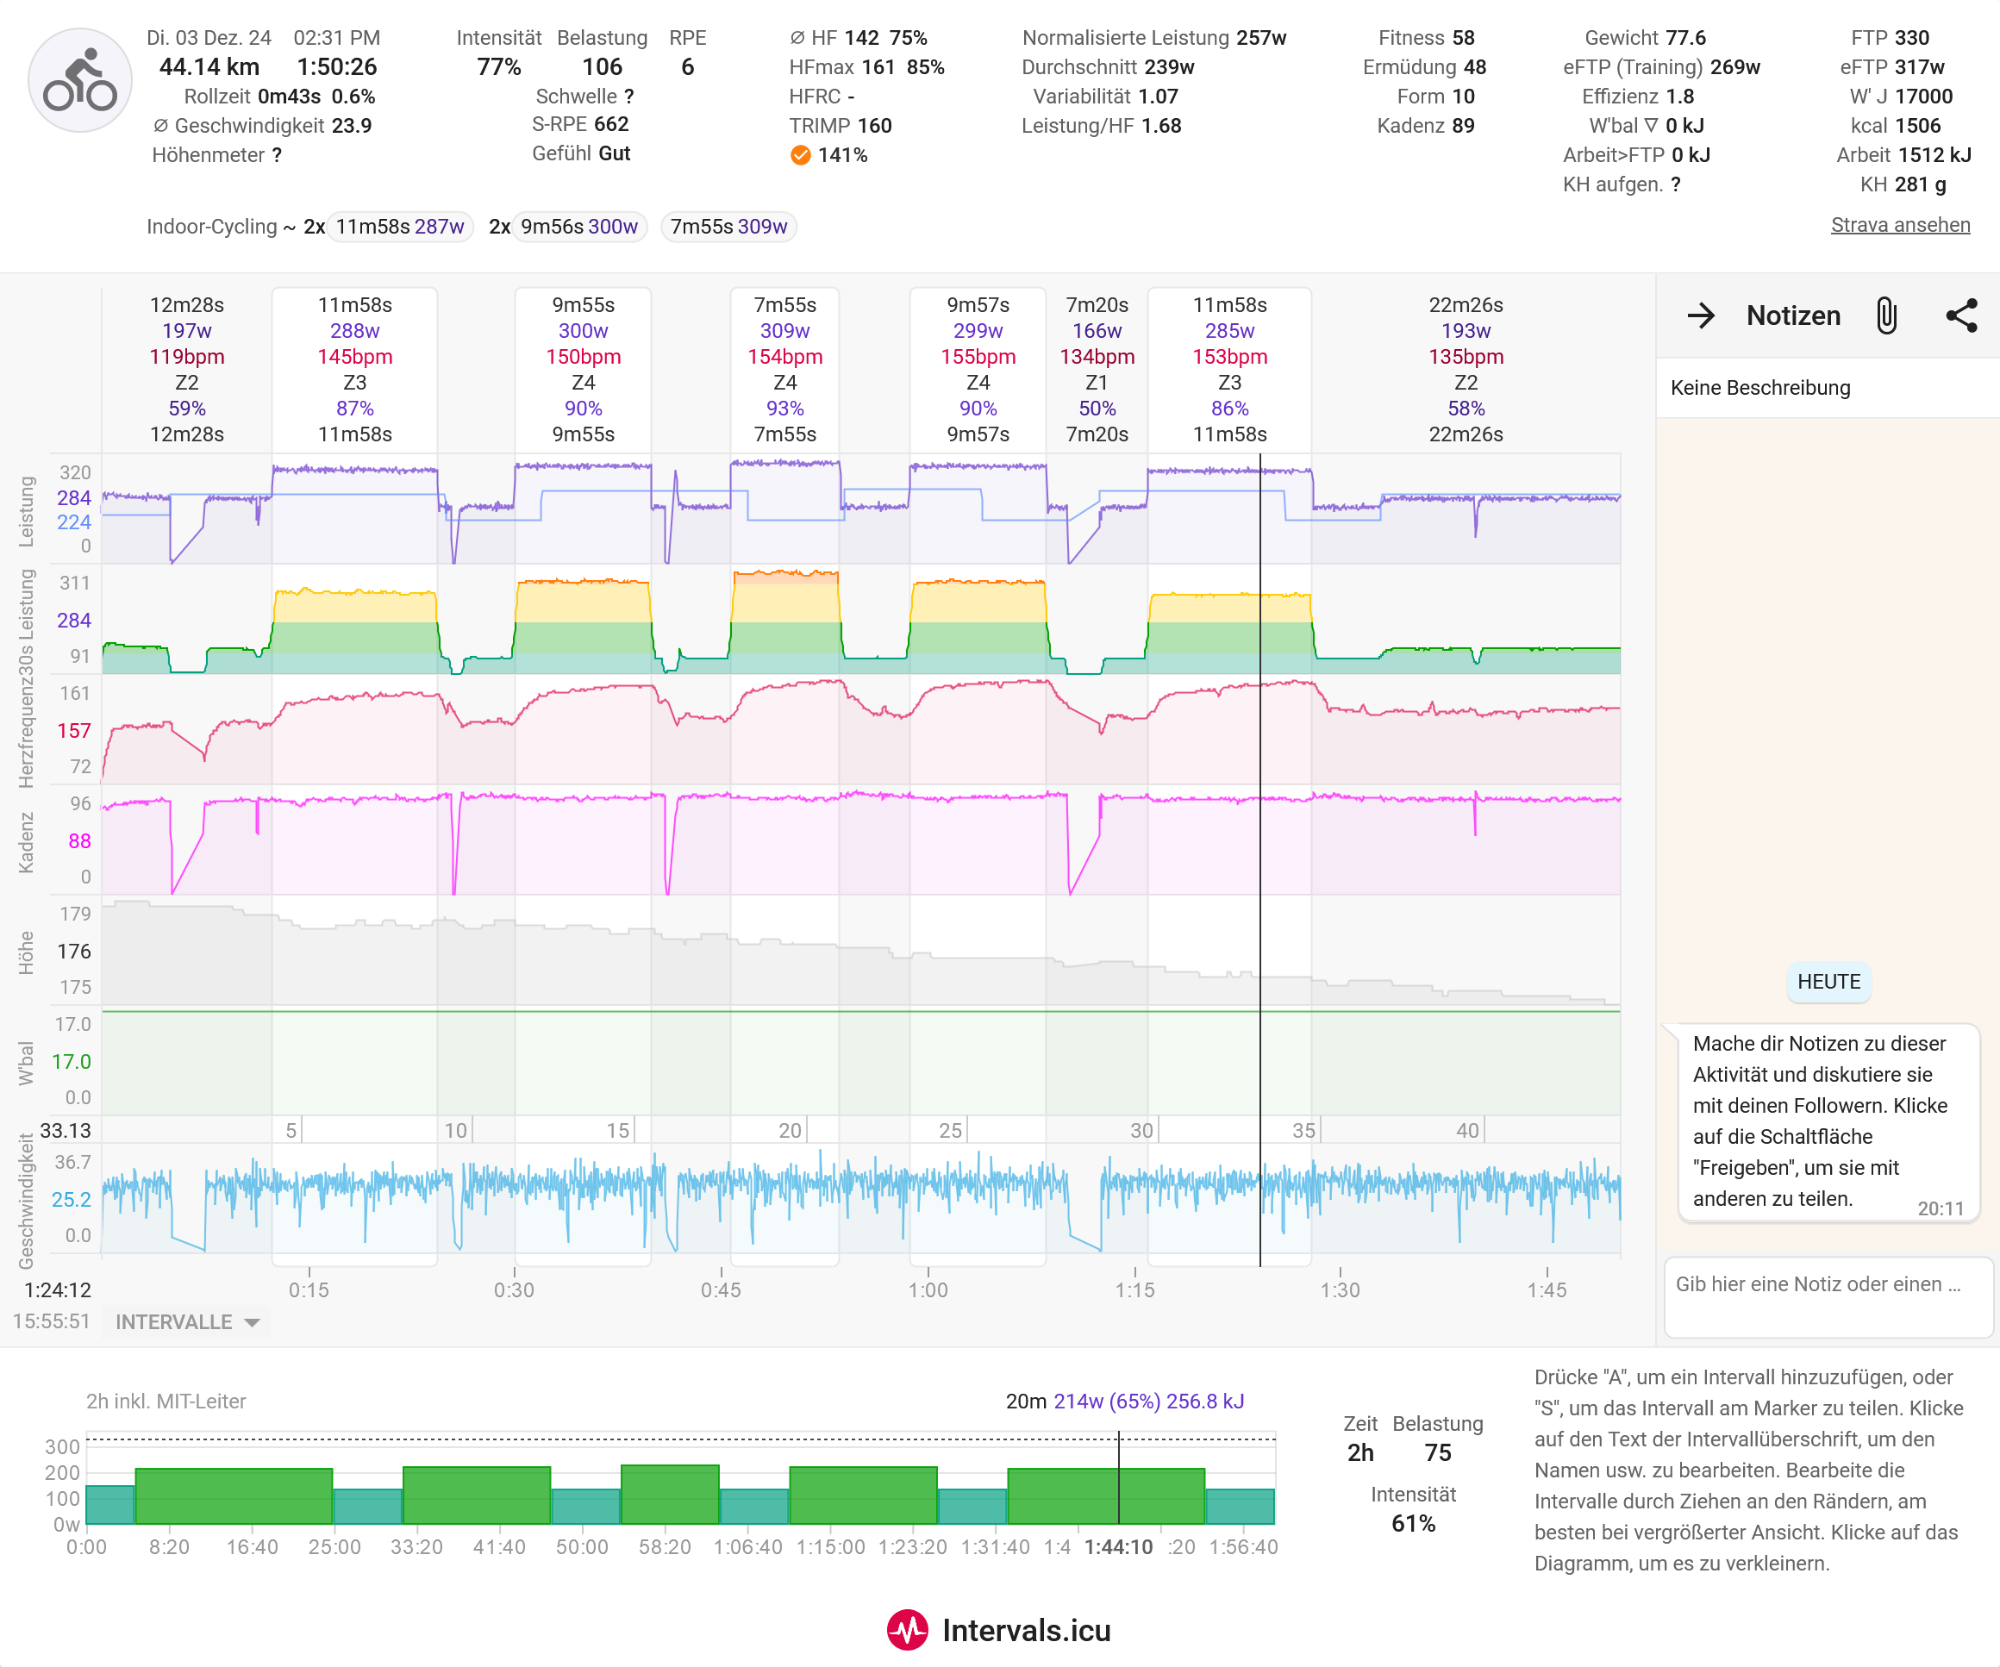Click the W'bal triangle symbol
This screenshot has width=2000, height=1667.
point(1651,126)
